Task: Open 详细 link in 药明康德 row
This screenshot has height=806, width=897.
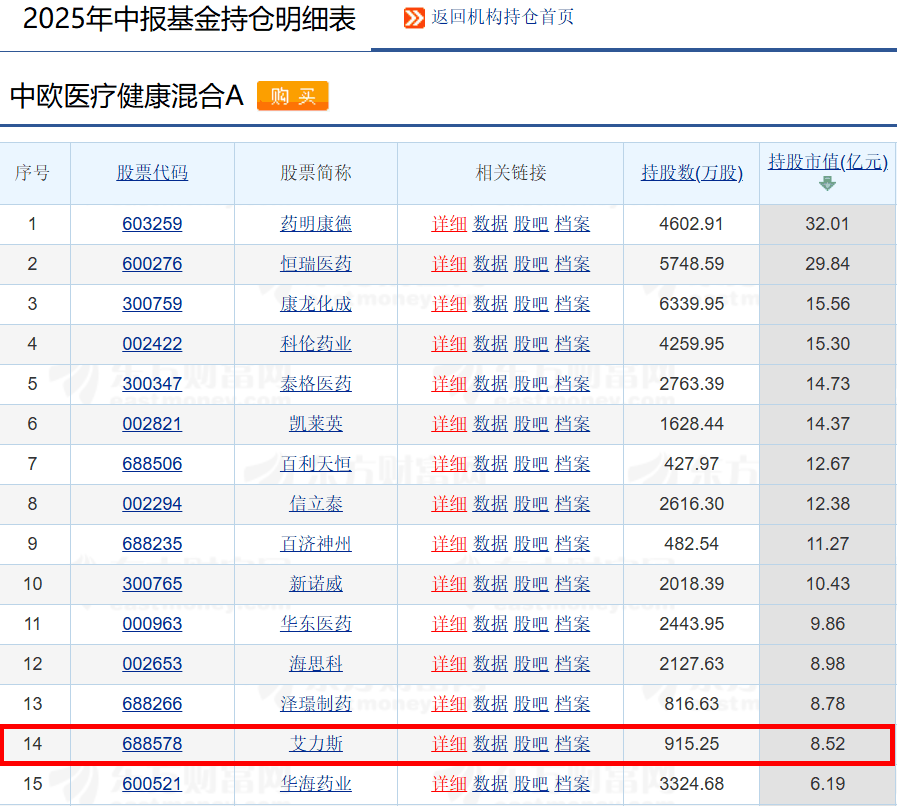Action: pyautogui.click(x=449, y=224)
